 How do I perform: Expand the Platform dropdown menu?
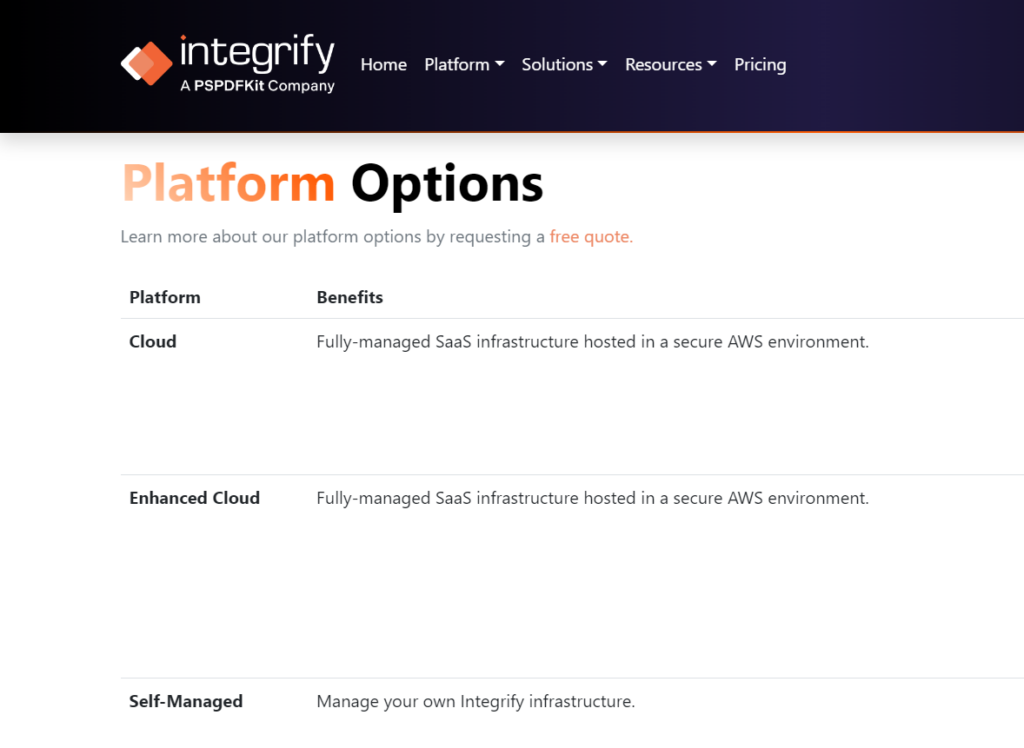[464, 65]
